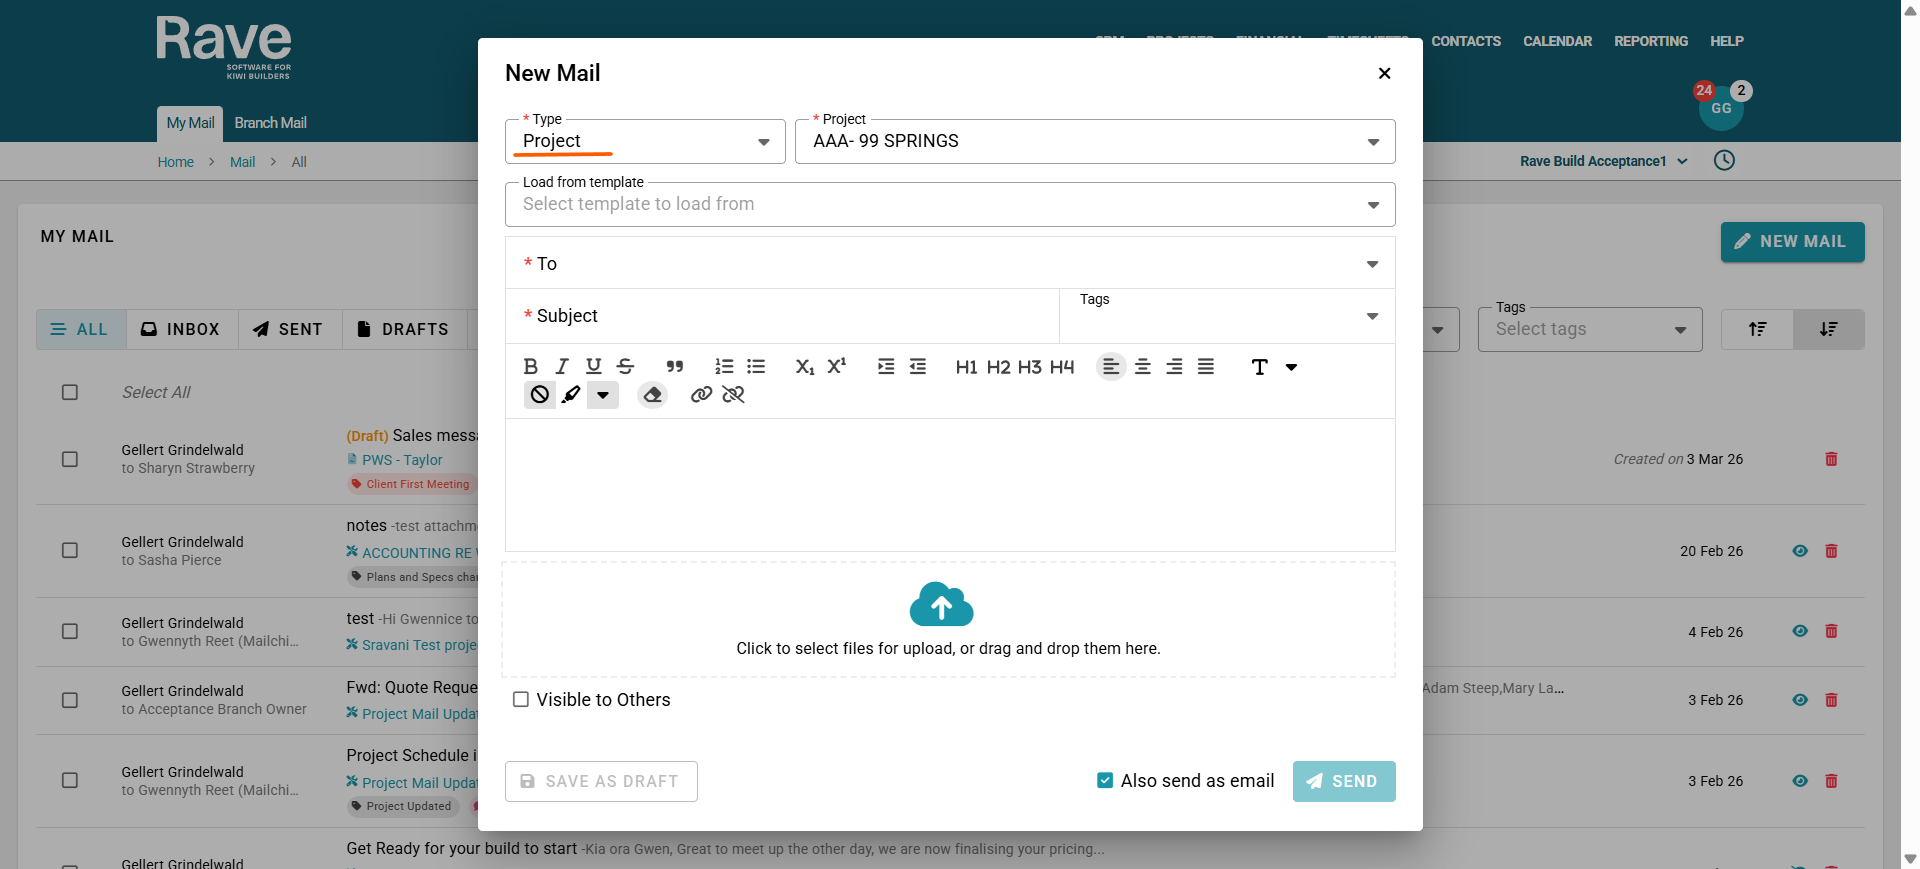Open the CALENDAR menu

point(1557,41)
